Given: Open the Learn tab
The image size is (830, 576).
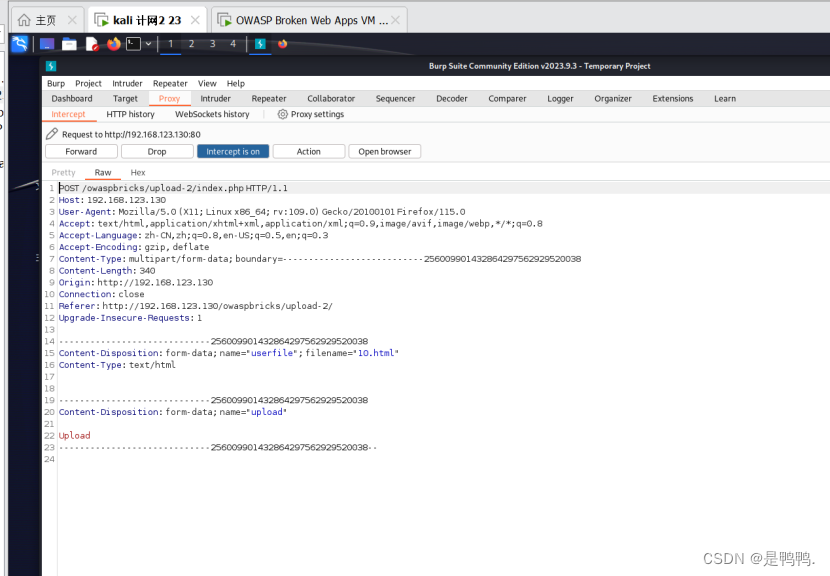Looking at the screenshot, I should click(725, 98).
